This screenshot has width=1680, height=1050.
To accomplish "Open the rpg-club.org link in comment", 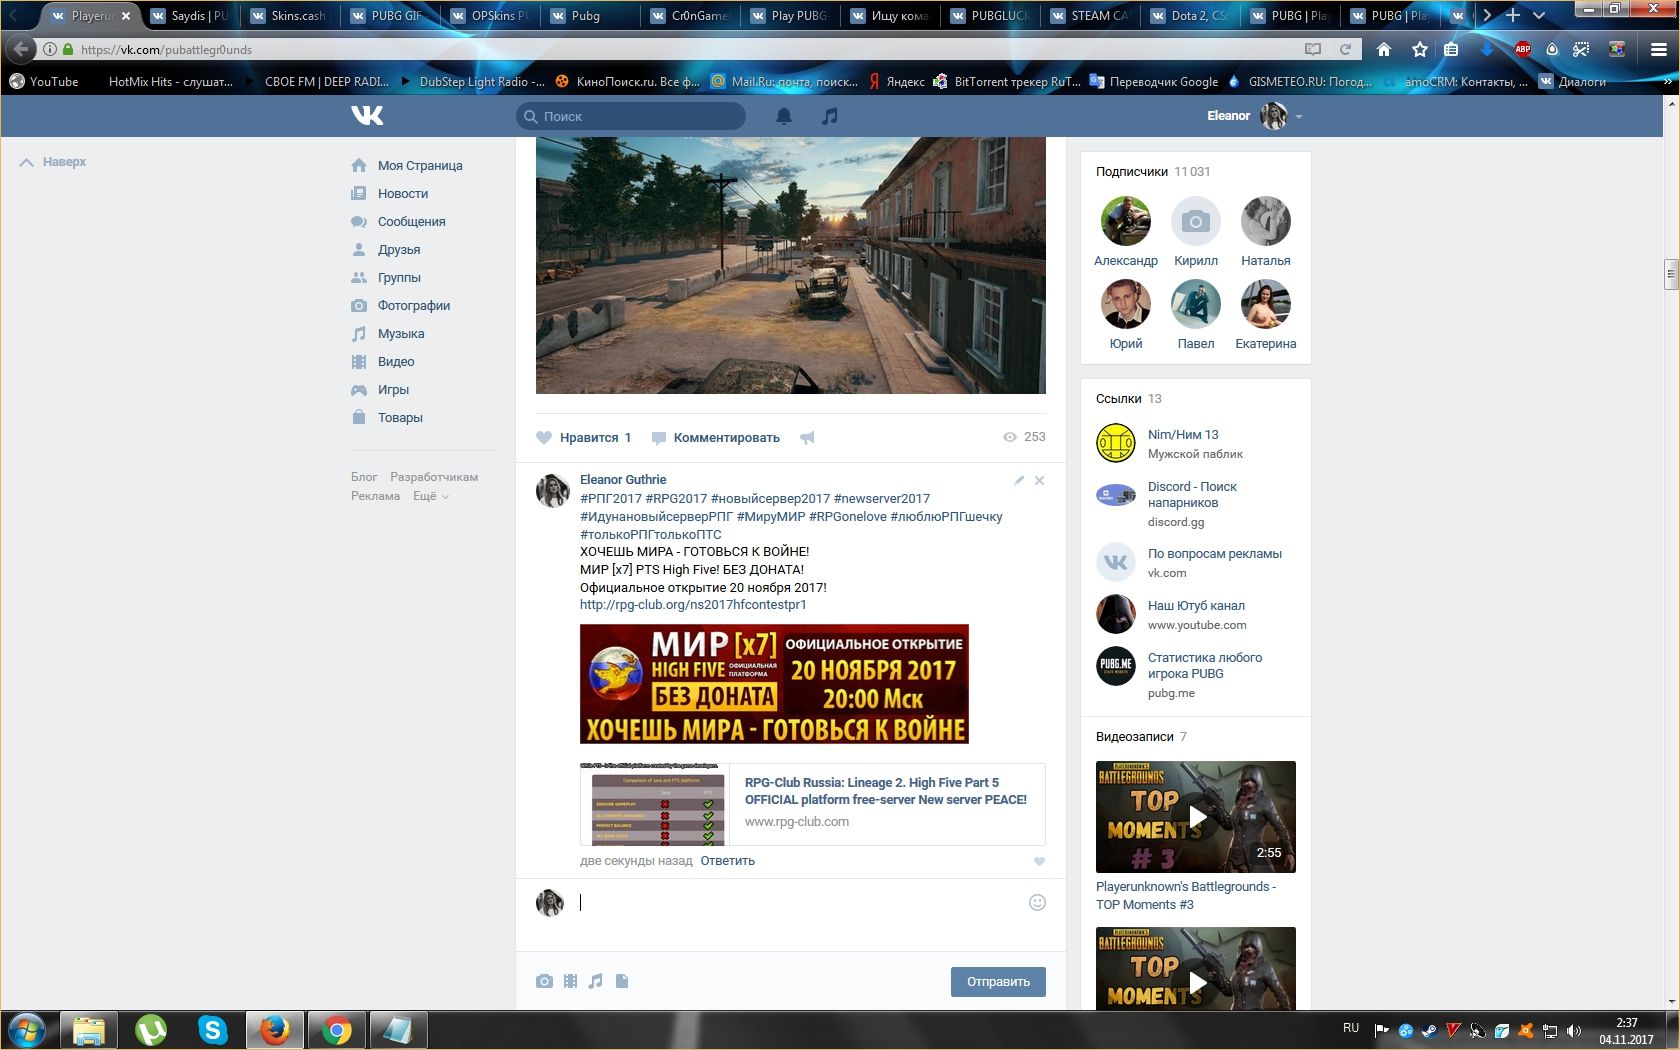I will (693, 605).
